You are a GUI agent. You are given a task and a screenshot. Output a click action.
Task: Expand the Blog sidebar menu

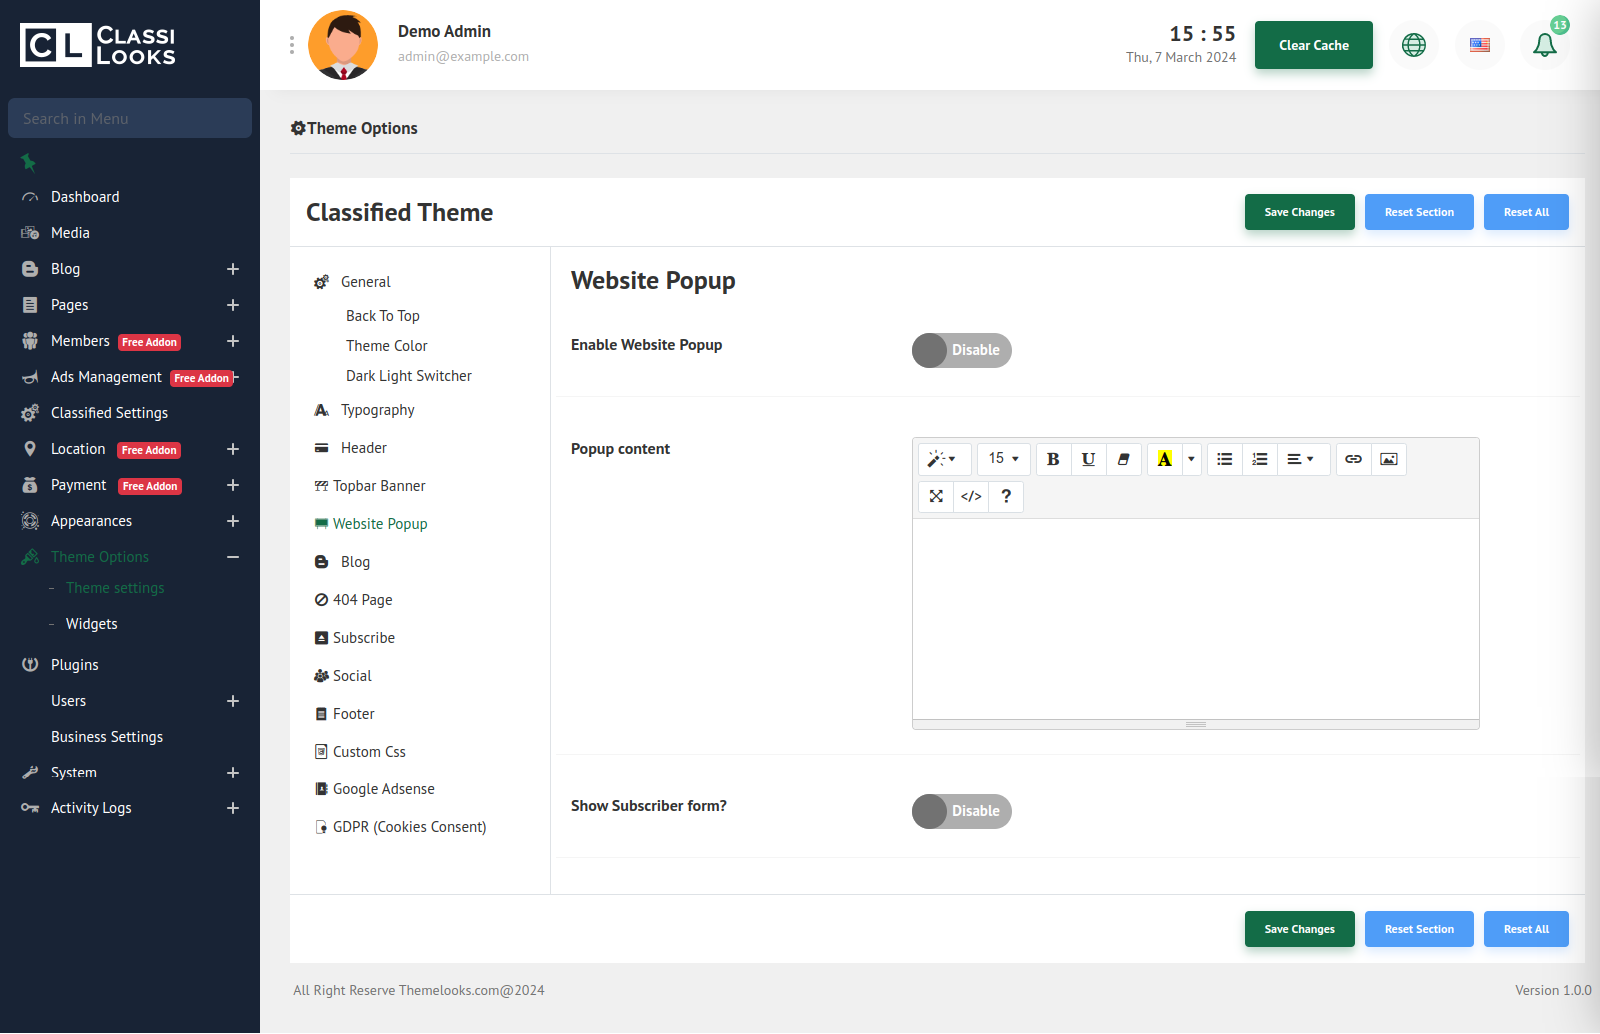[232, 269]
